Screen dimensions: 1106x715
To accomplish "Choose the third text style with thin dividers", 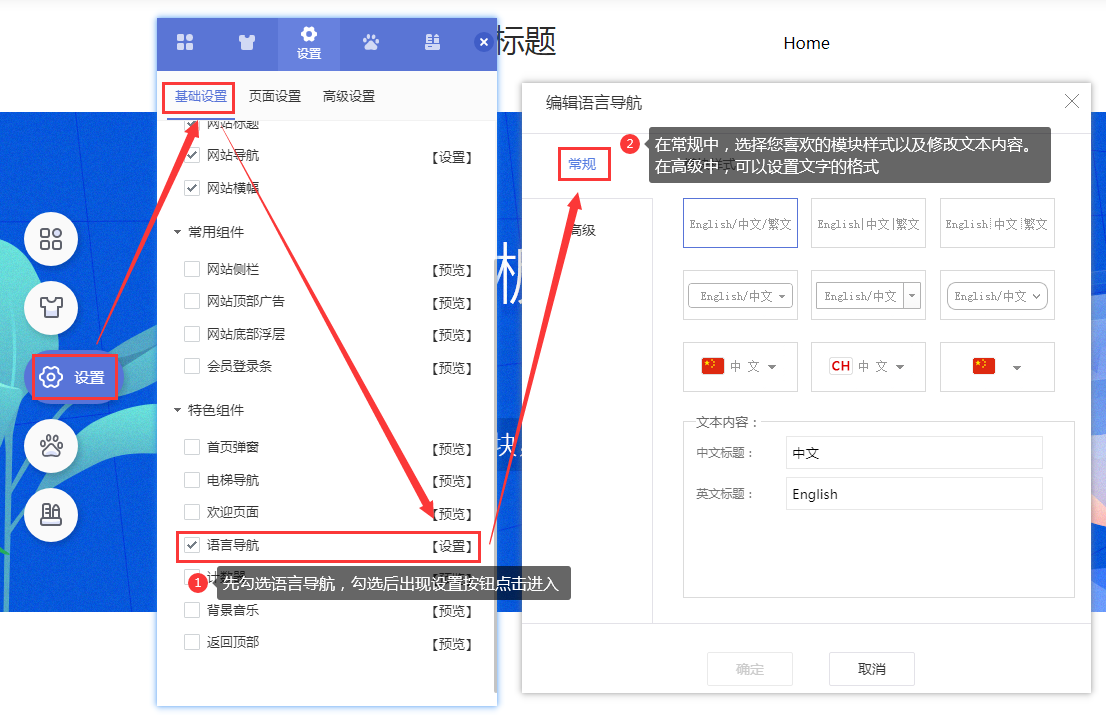I will point(997,224).
